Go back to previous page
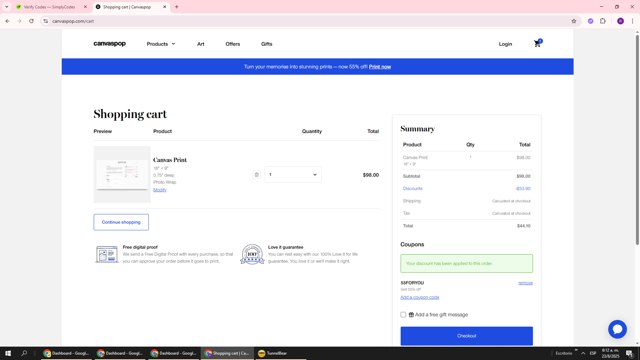Screen dimensions: 640x360 7,21
